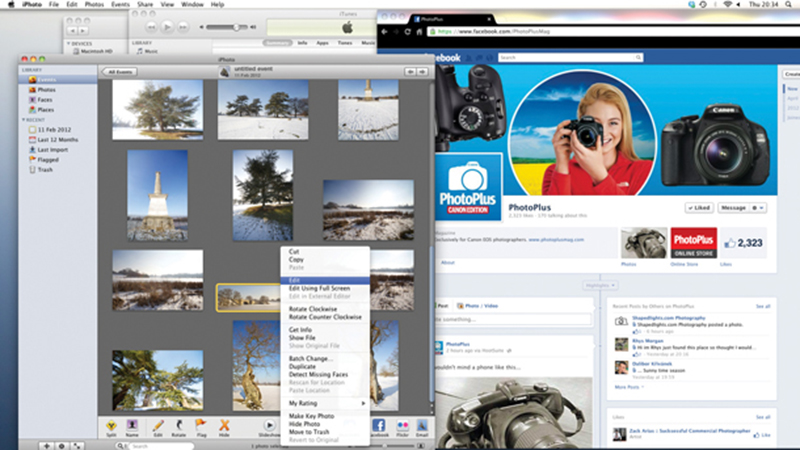The height and width of the screenshot is (450, 800).
Task: Open the Events menu in menu bar
Action: point(120,4)
